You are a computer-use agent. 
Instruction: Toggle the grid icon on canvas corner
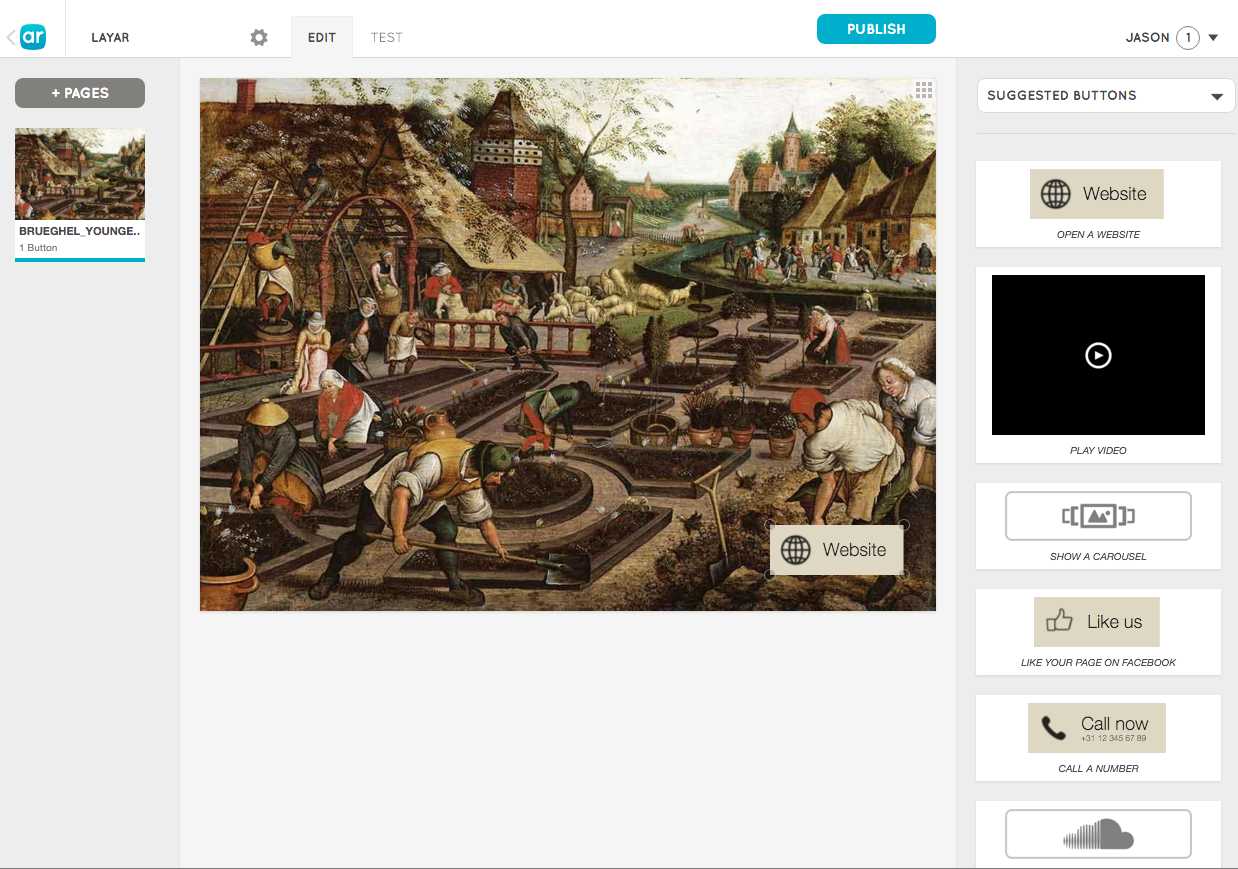coord(924,90)
